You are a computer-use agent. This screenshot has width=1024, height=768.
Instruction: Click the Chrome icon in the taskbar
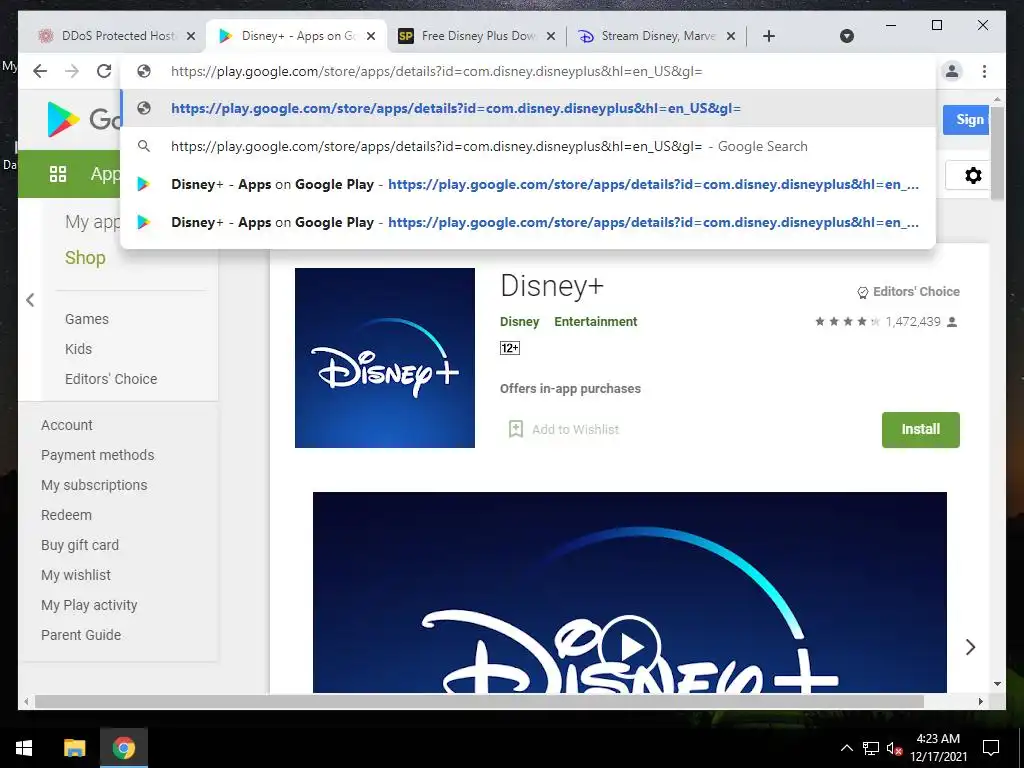pos(123,748)
